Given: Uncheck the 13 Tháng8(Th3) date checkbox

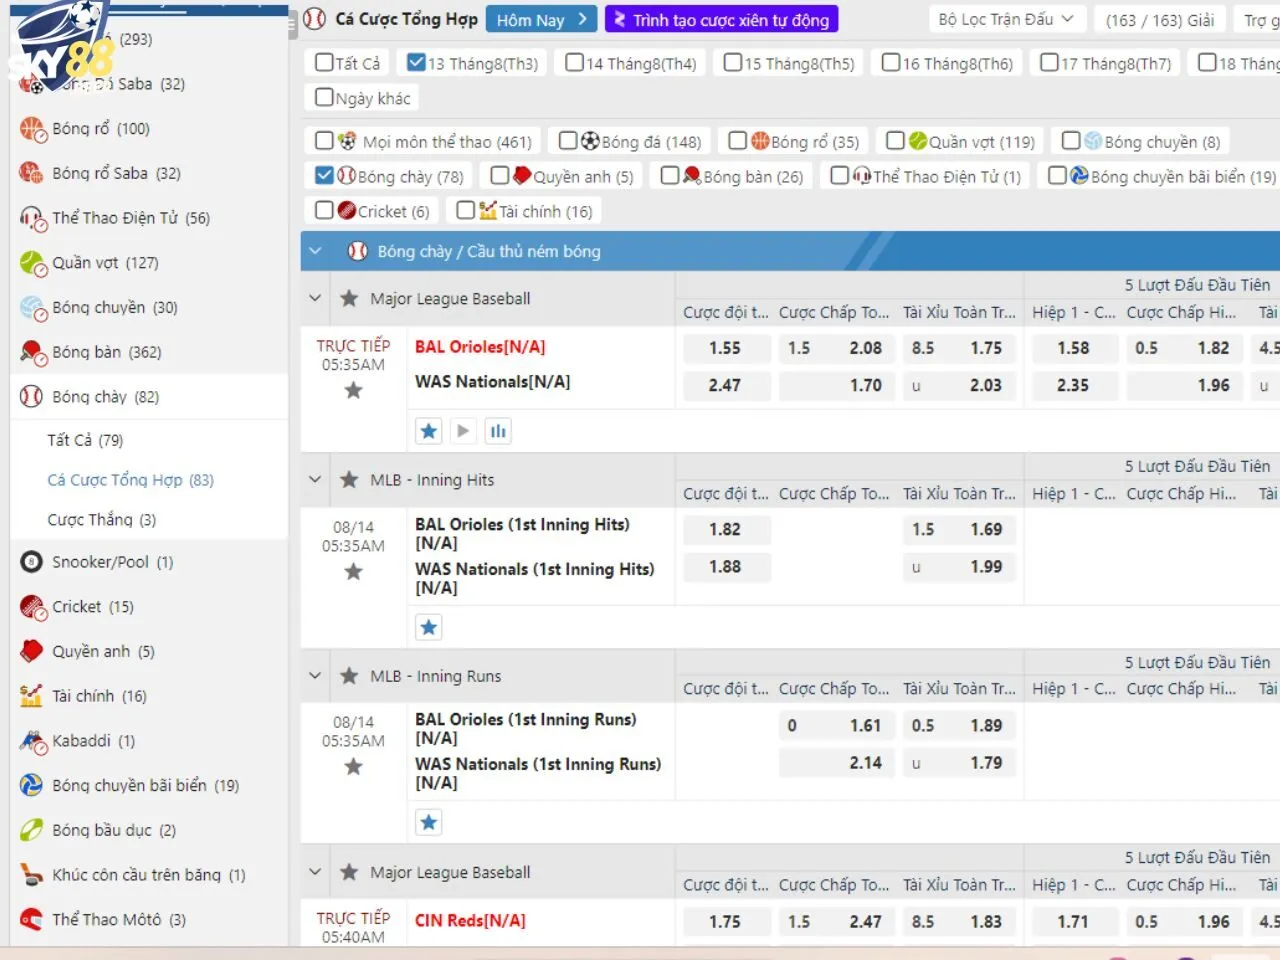Looking at the screenshot, I should (x=417, y=62).
